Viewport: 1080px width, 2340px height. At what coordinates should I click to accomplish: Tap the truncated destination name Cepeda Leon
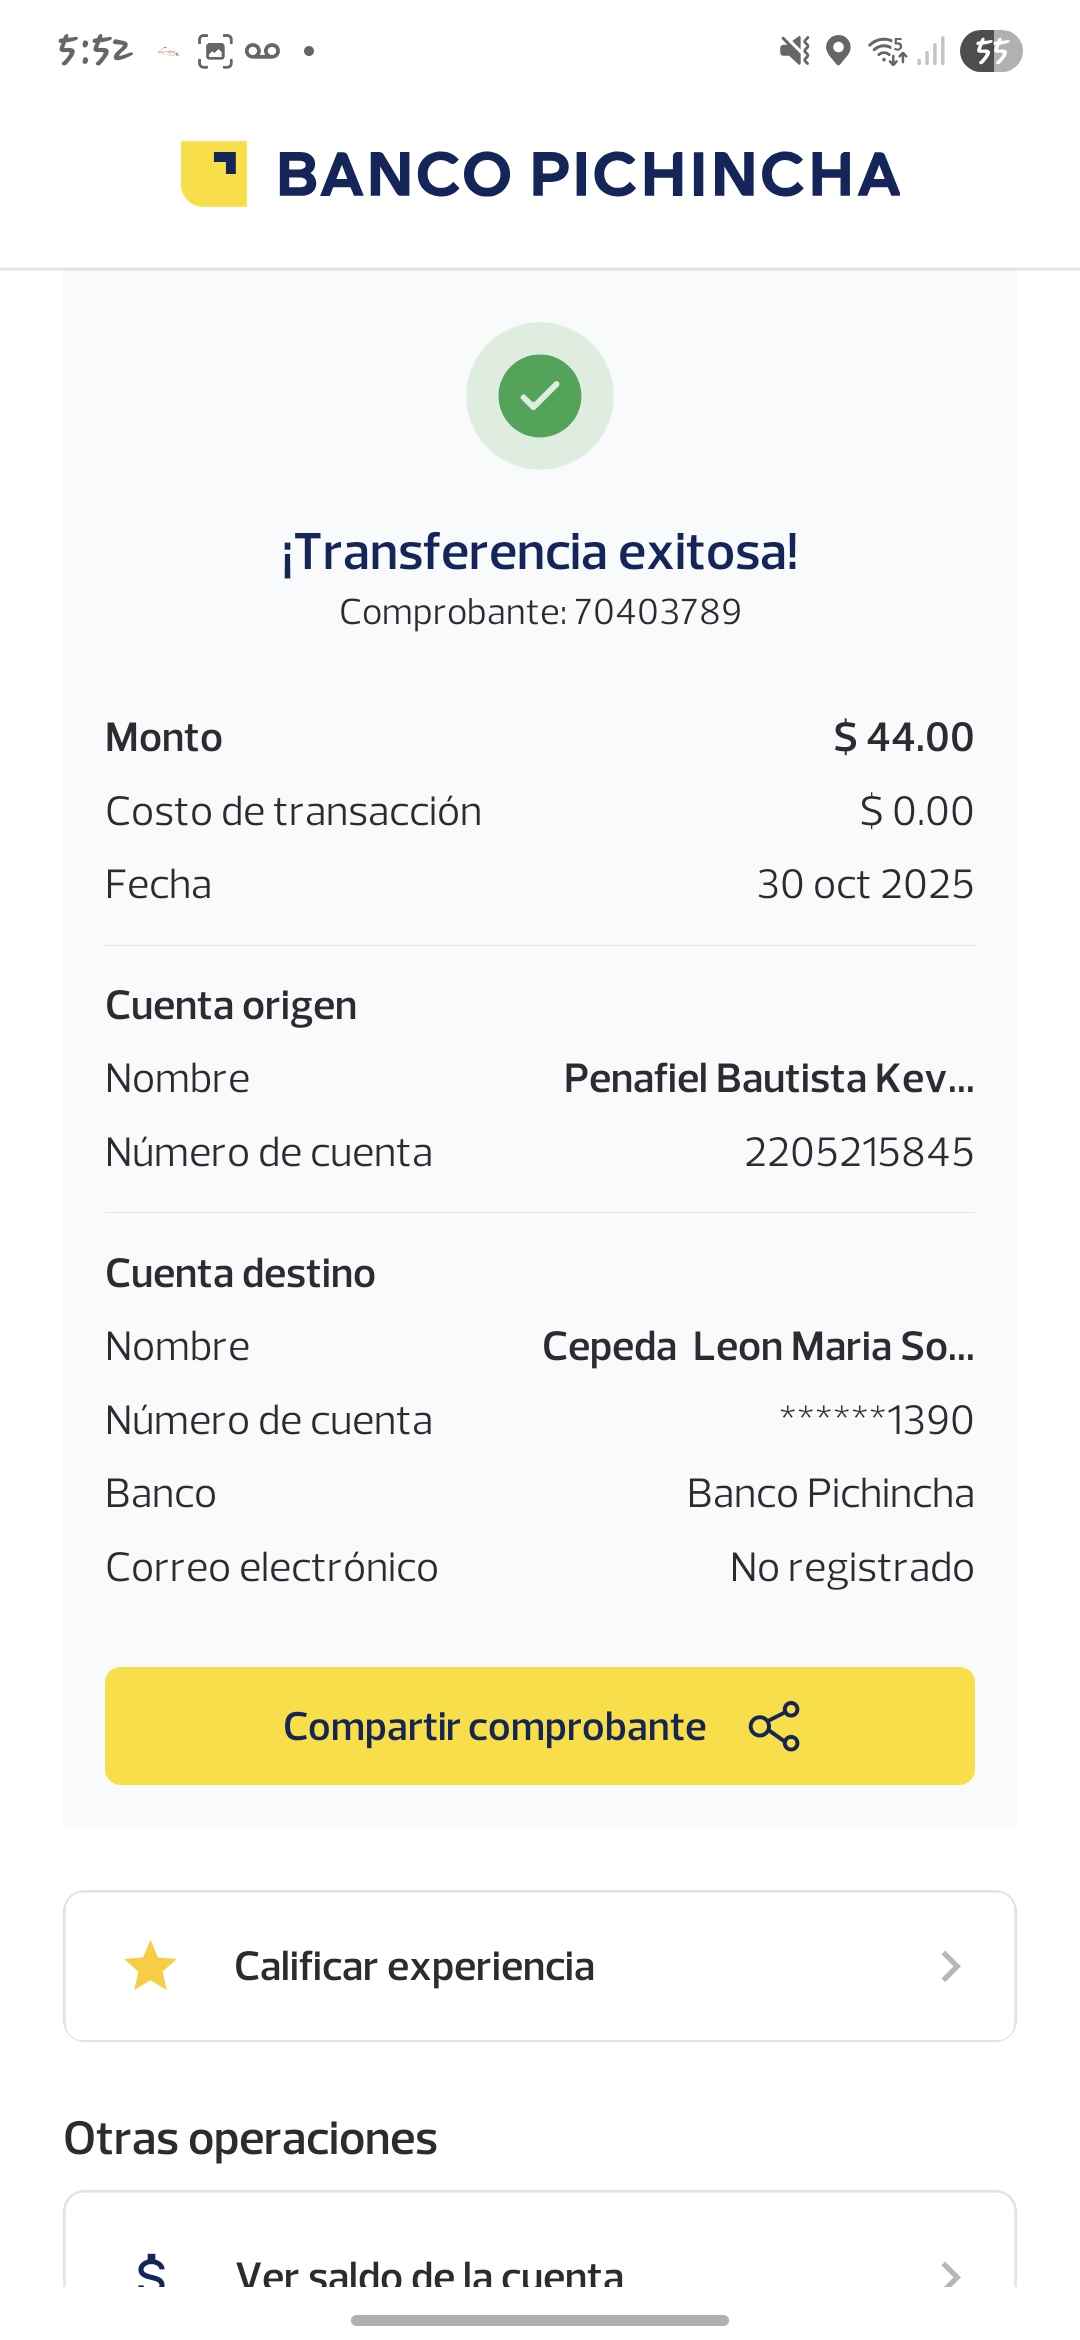tap(757, 1346)
